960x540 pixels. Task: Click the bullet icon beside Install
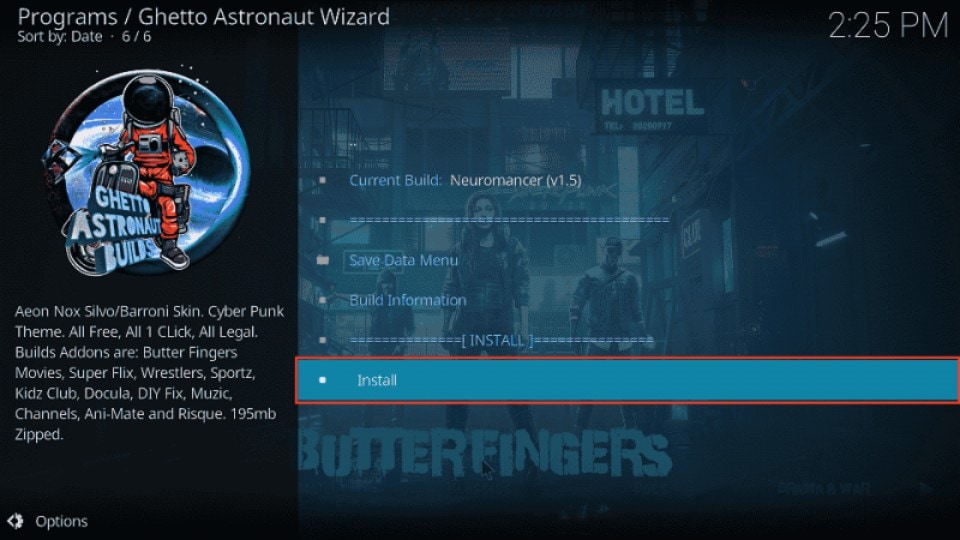(x=323, y=380)
